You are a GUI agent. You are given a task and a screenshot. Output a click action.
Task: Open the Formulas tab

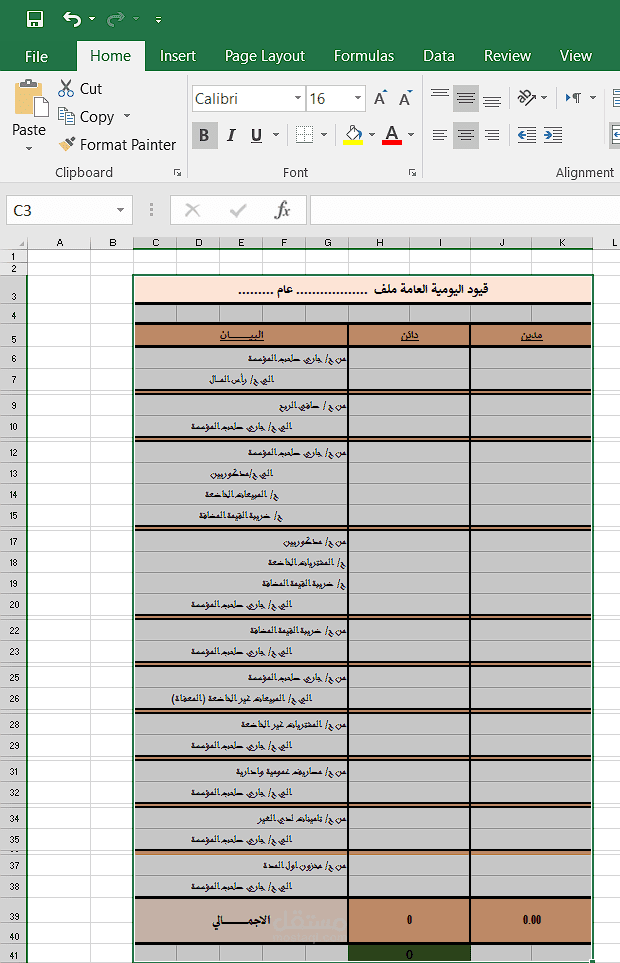click(x=364, y=56)
